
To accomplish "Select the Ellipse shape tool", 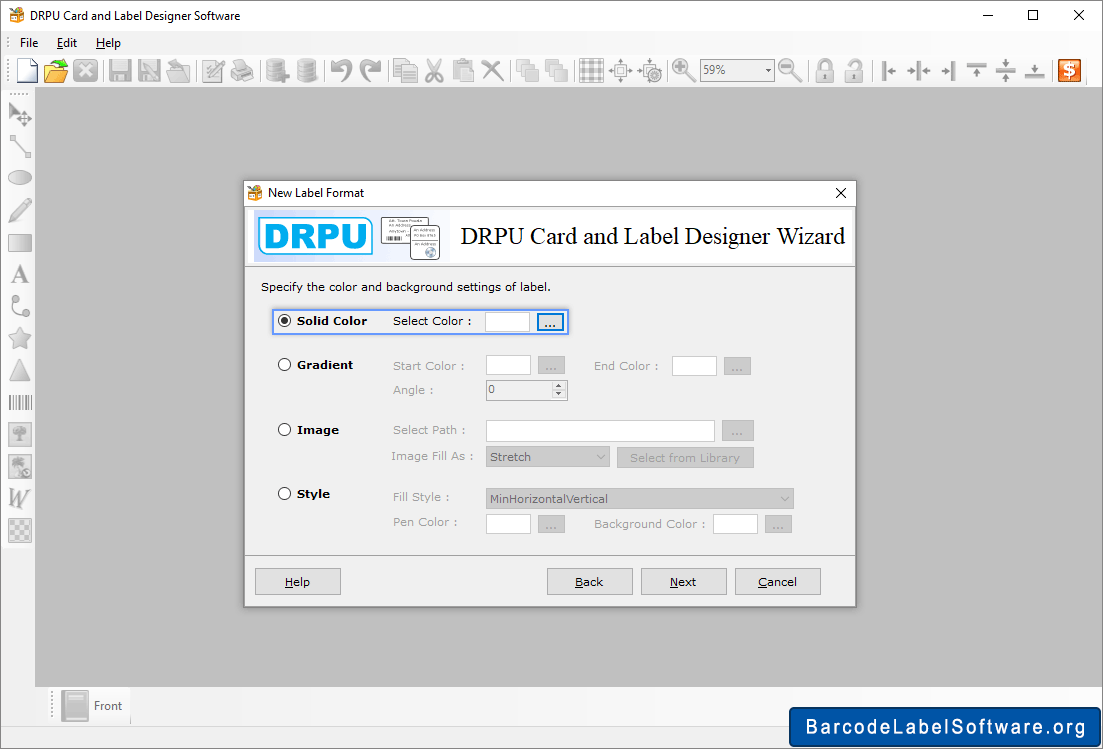I will pos(20,178).
